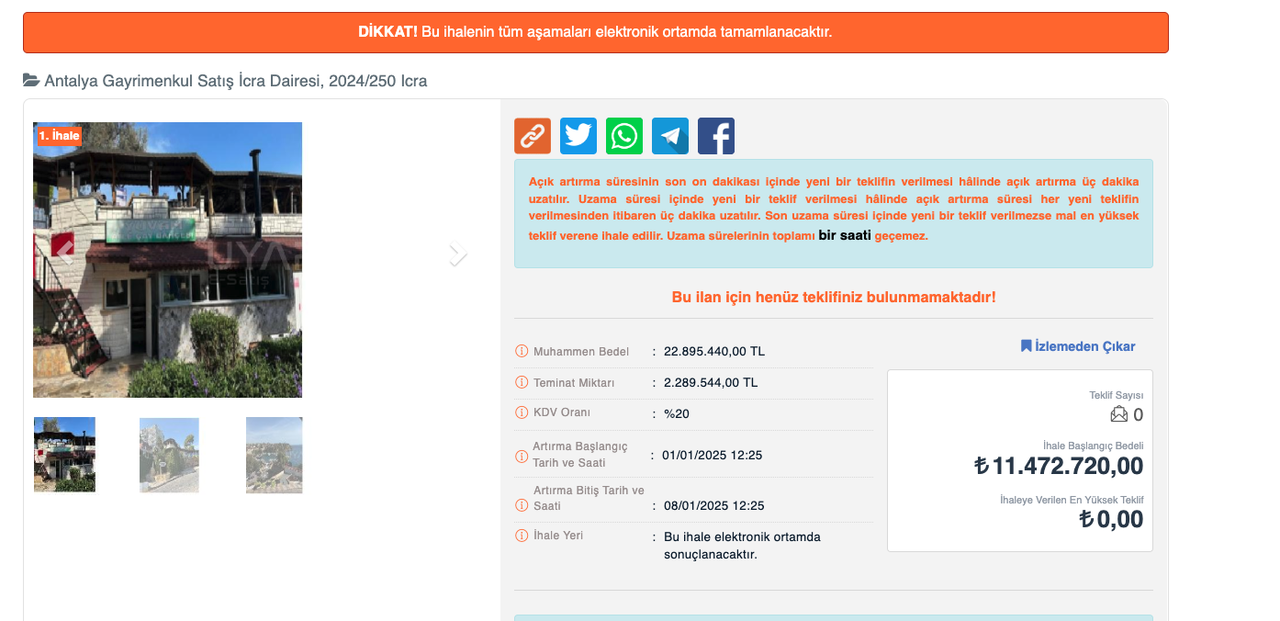
Task: Click the Muhammen Bedel label
Action: tap(581, 352)
